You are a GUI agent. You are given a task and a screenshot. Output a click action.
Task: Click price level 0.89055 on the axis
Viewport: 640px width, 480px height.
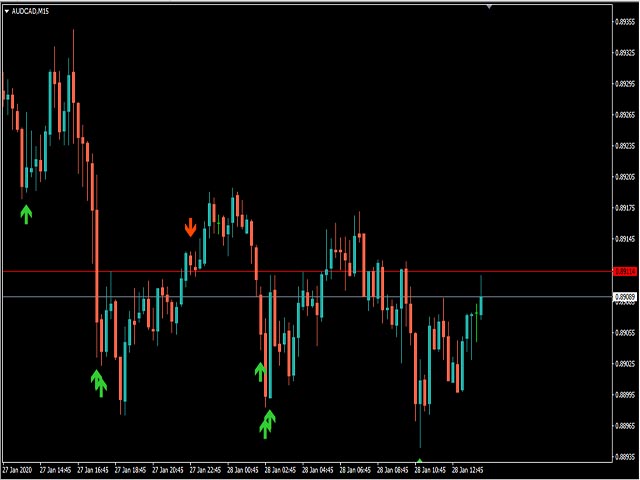[x=625, y=332]
